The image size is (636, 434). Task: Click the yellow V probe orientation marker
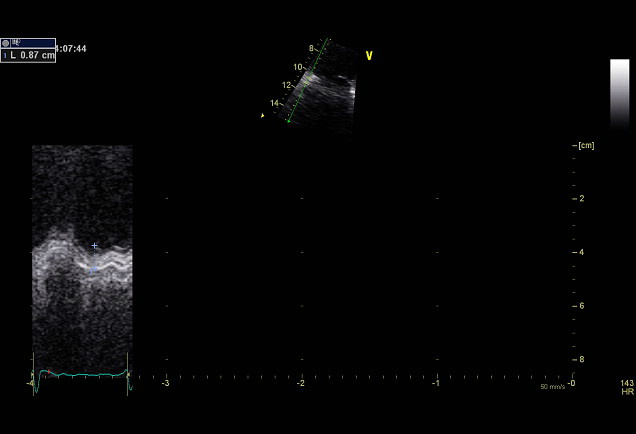(368, 56)
